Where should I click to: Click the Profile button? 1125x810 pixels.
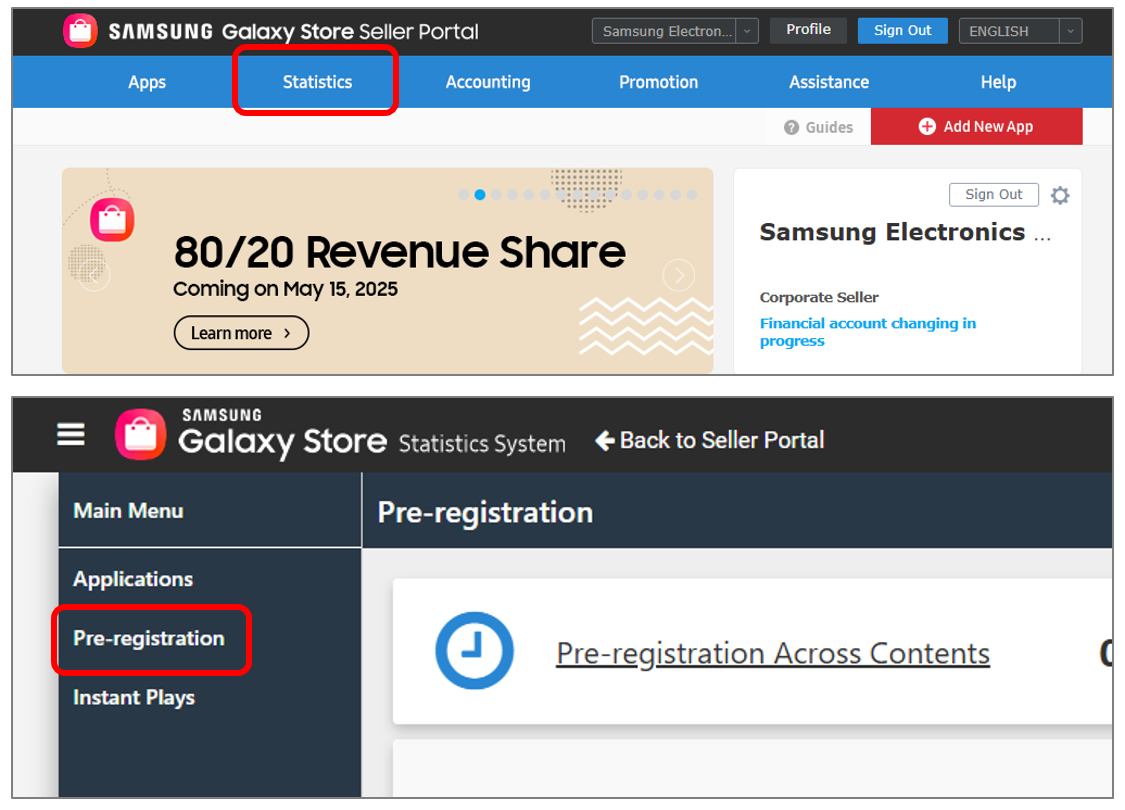[808, 30]
